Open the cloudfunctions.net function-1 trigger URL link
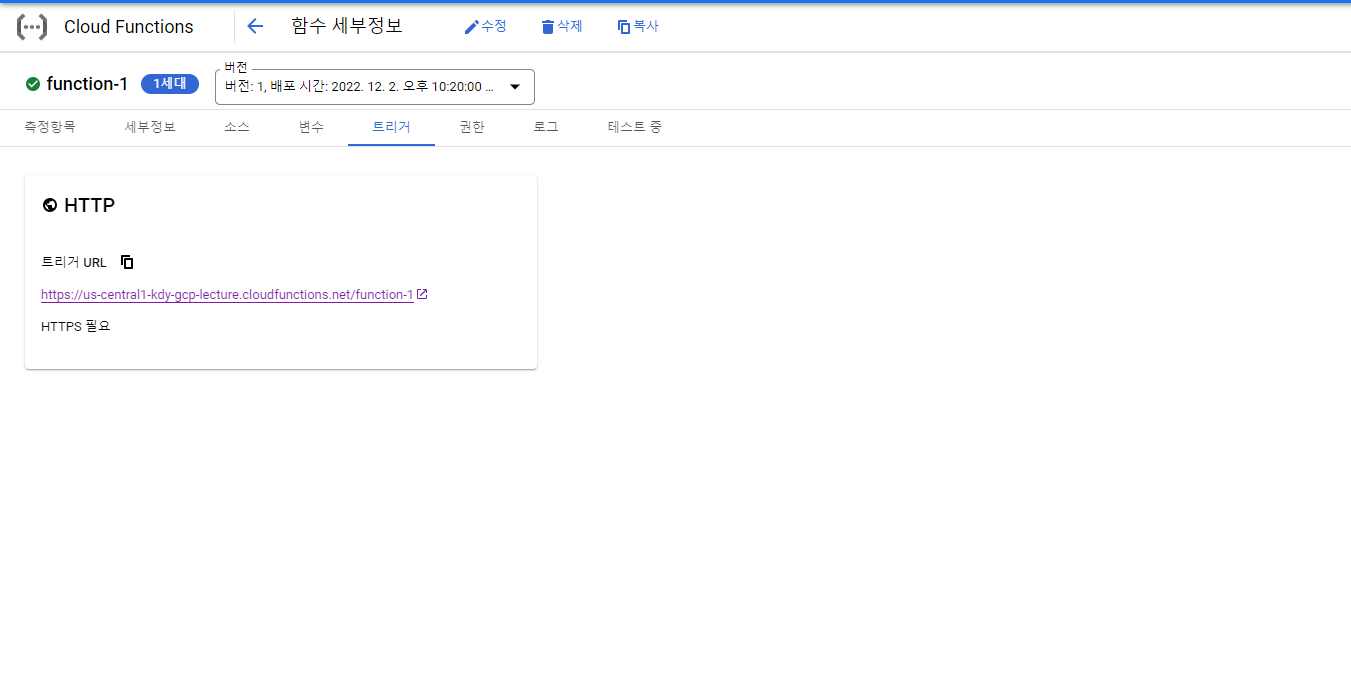Image resolution: width=1351 pixels, height=683 pixels. 227,295
